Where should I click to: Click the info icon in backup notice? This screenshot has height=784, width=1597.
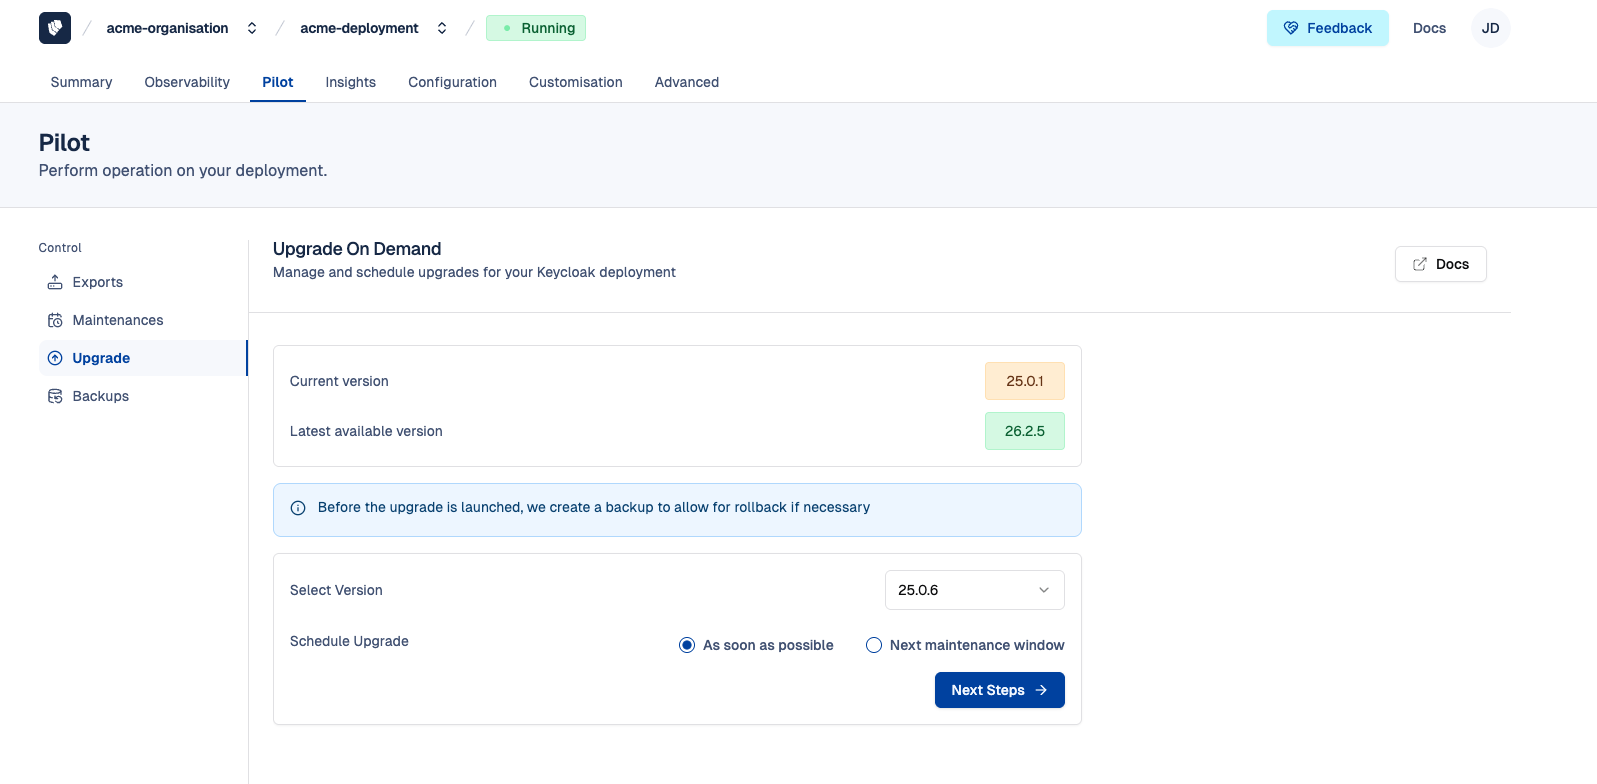298,508
